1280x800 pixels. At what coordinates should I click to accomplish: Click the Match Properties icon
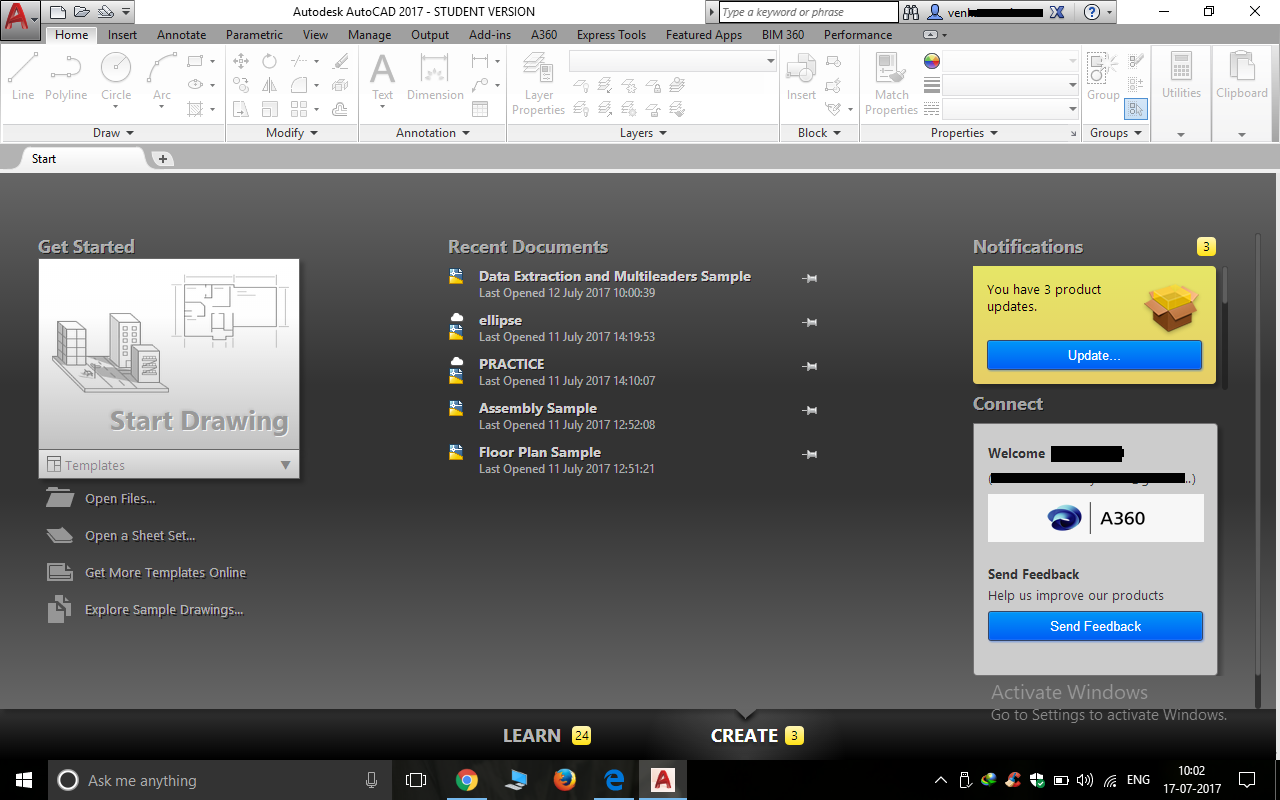click(x=891, y=84)
